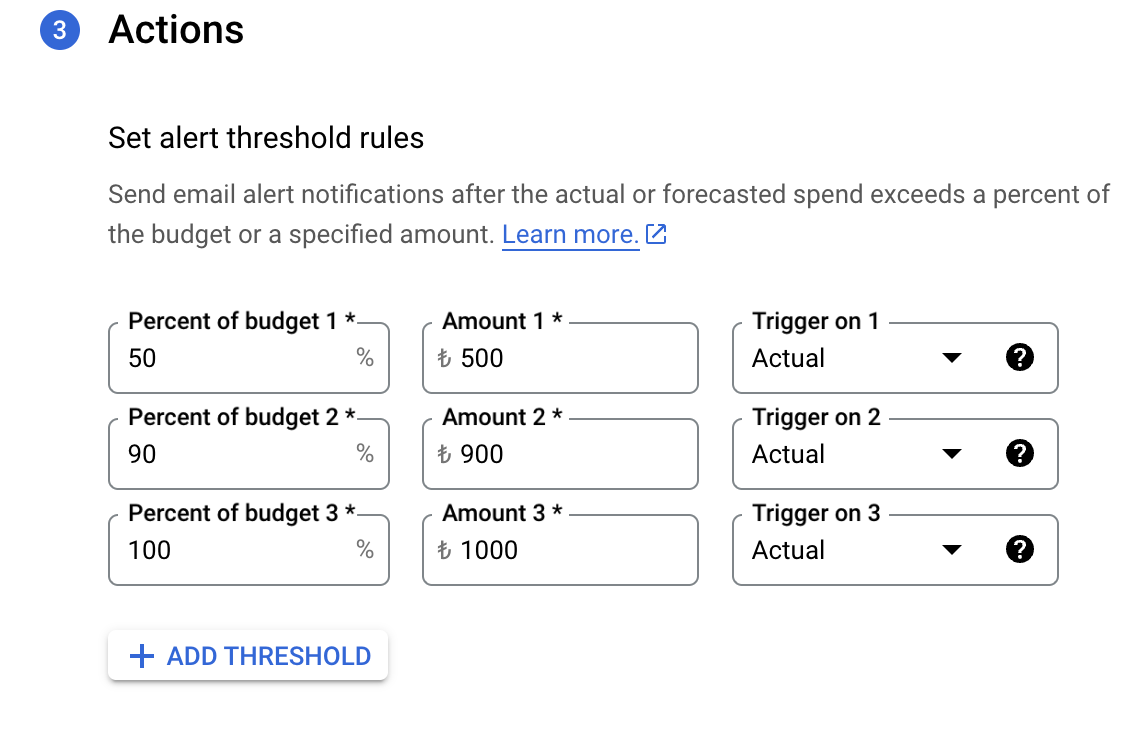Open the Learn more link
The height and width of the screenshot is (742, 1136).
point(570,234)
